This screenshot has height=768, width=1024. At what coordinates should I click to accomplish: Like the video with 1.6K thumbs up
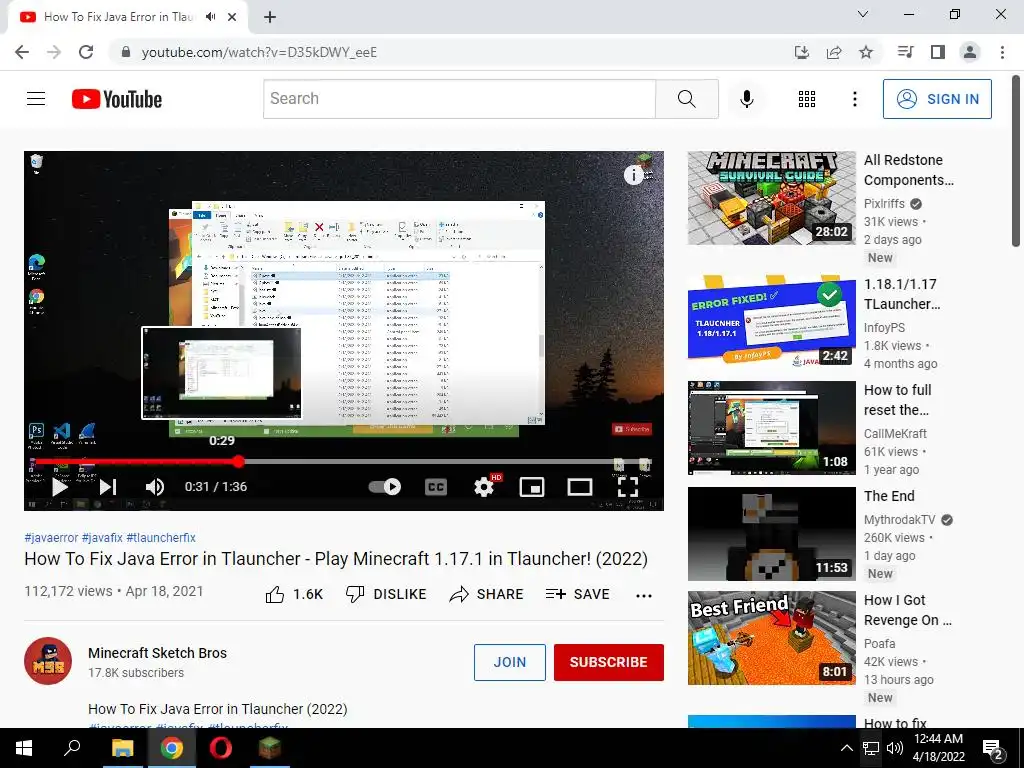295,594
